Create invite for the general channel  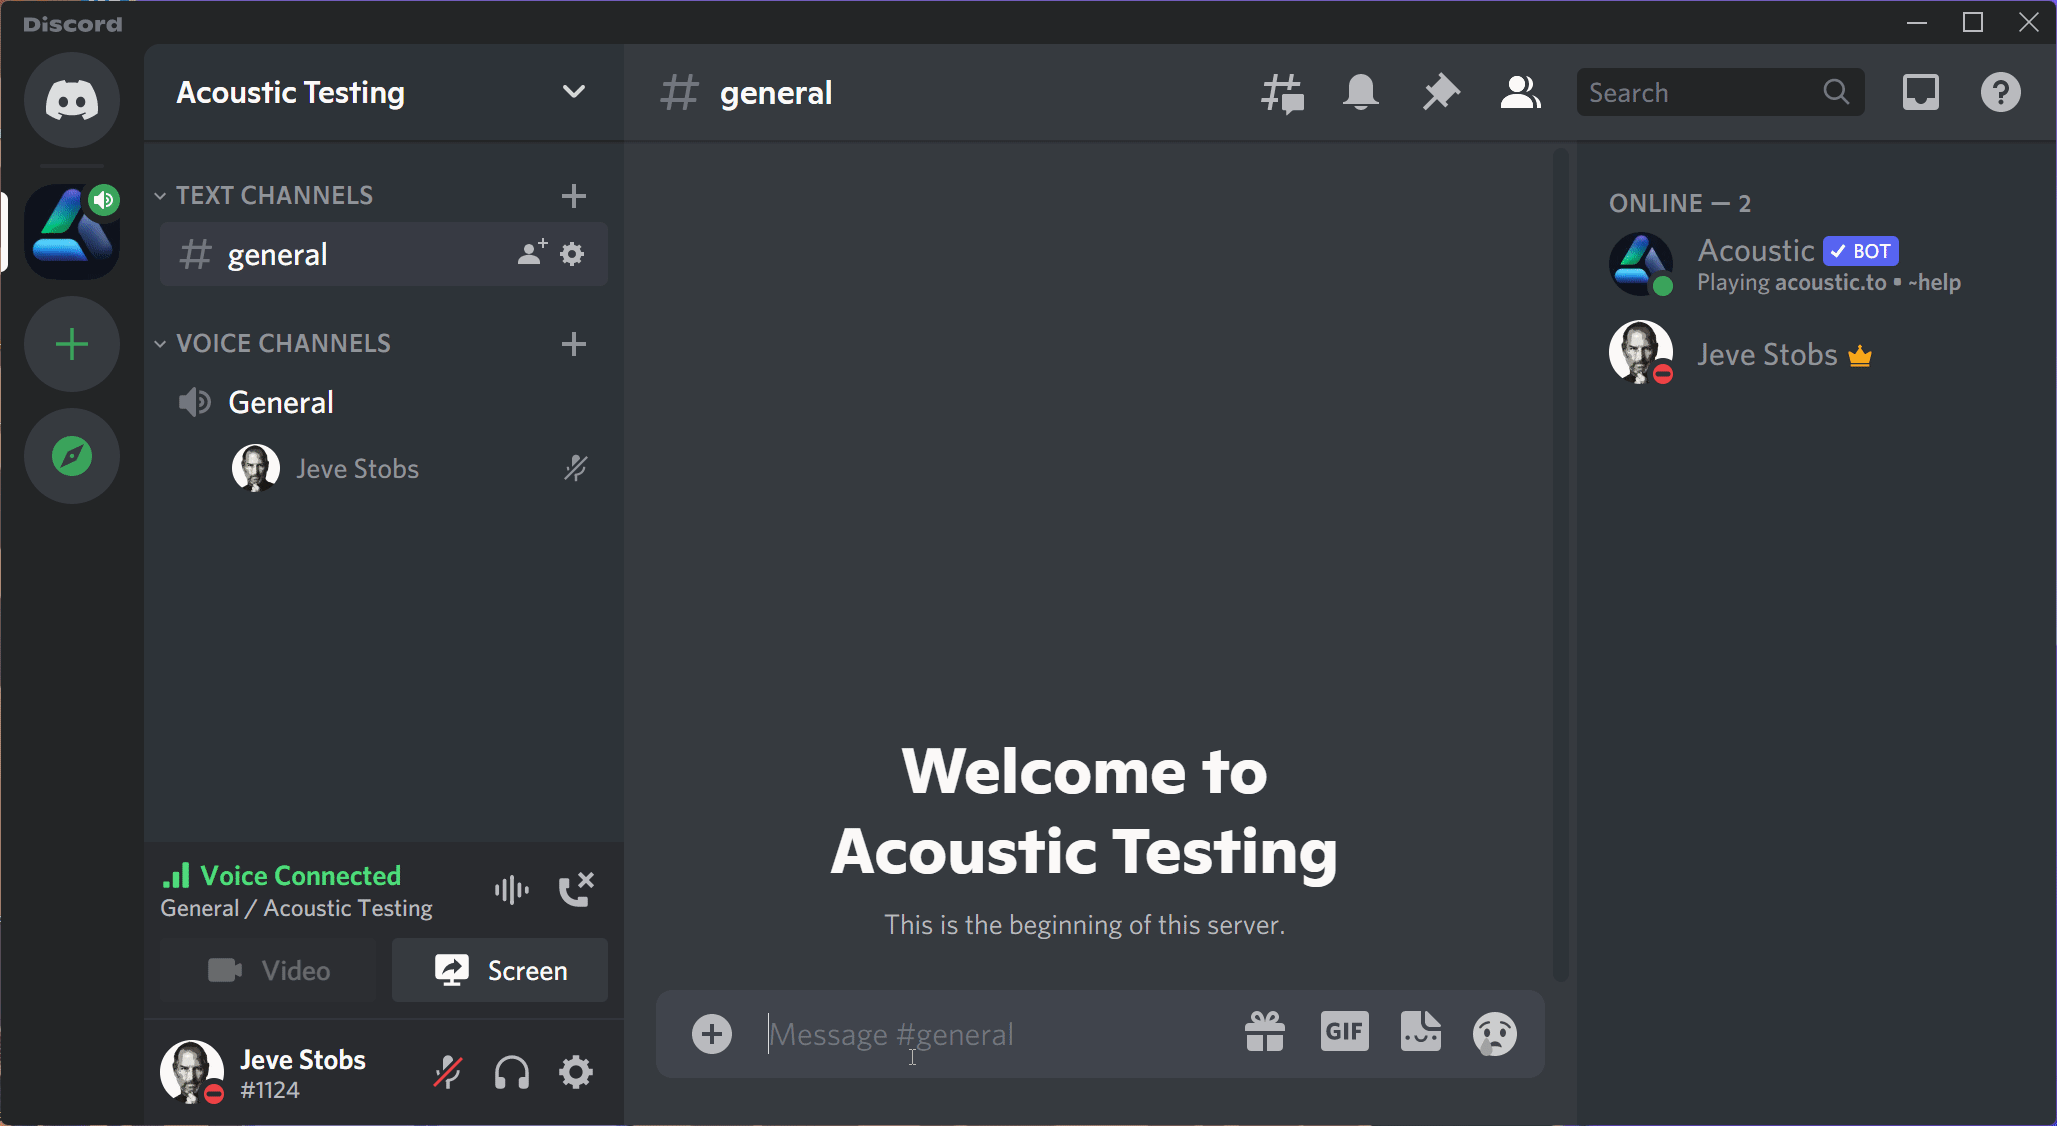coord(532,253)
